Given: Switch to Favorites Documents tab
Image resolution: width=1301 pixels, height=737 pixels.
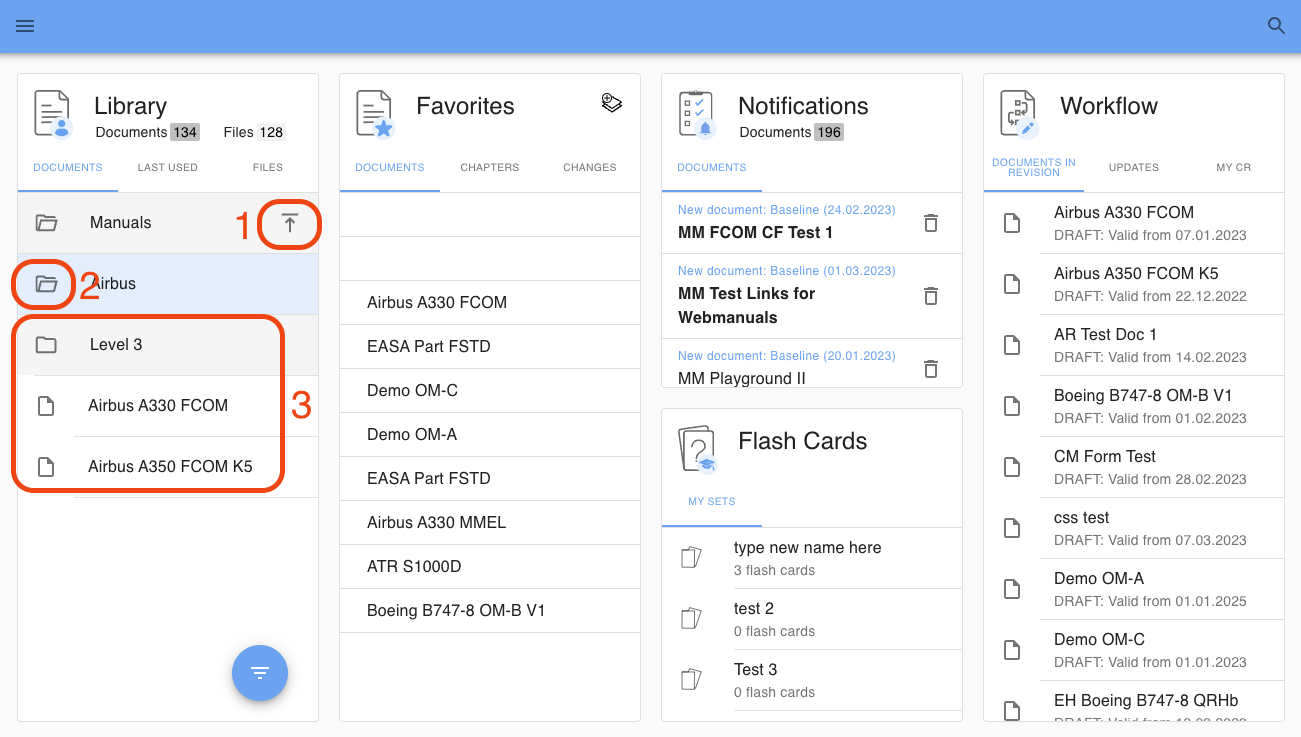Looking at the screenshot, I should pyautogui.click(x=390, y=168).
